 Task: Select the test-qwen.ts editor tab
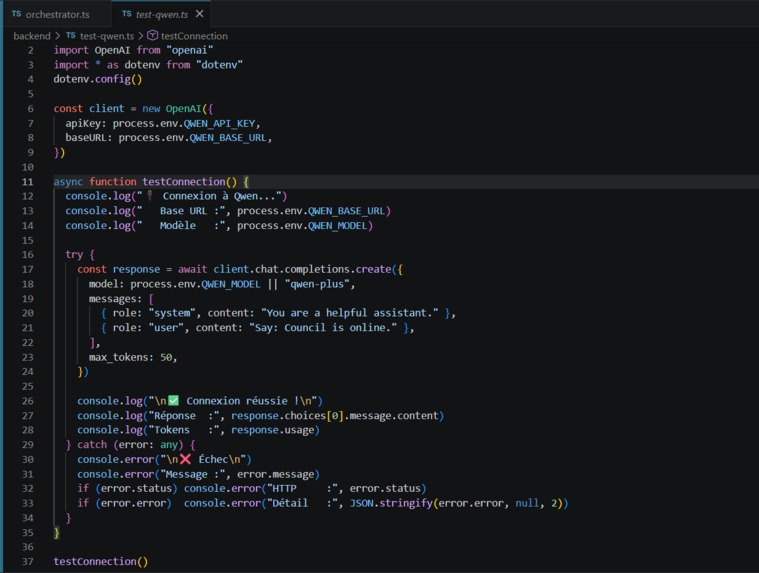[x=162, y=15]
